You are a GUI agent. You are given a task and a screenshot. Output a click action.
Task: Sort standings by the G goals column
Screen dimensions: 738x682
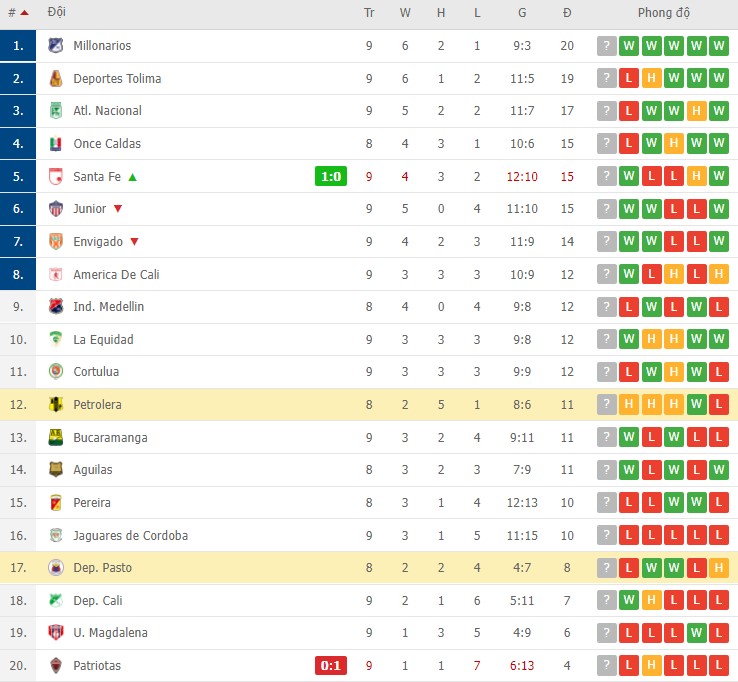point(522,13)
